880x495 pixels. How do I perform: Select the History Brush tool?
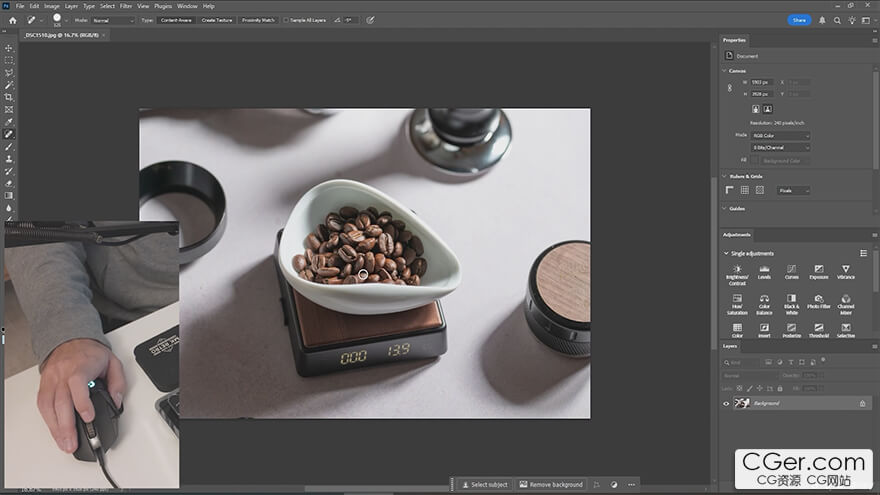coord(8,171)
